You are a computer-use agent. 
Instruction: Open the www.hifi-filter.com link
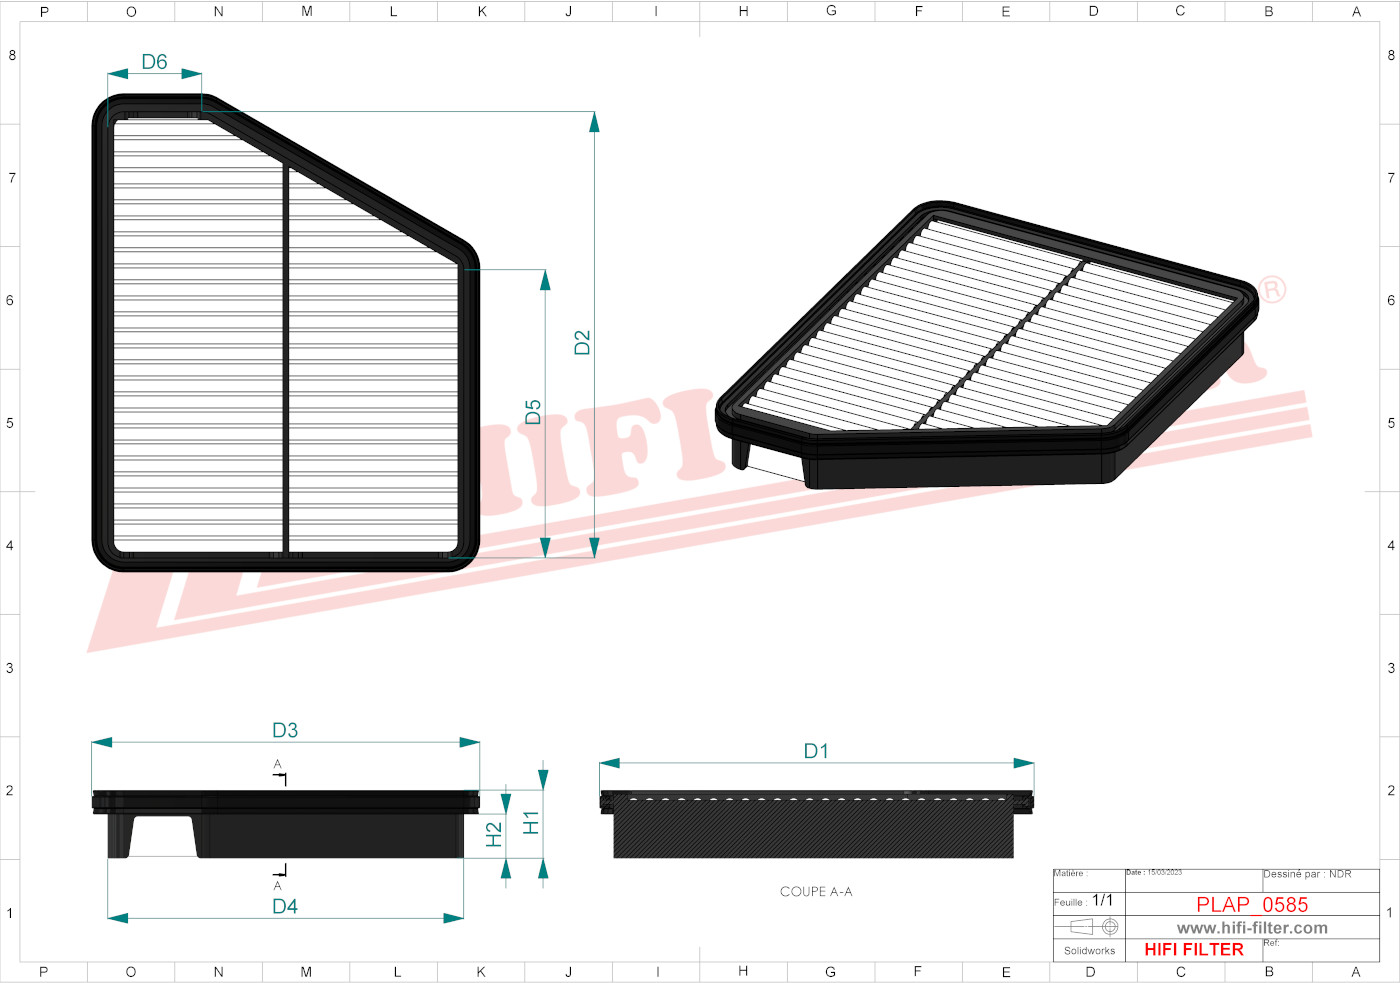pyautogui.click(x=1252, y=928)
